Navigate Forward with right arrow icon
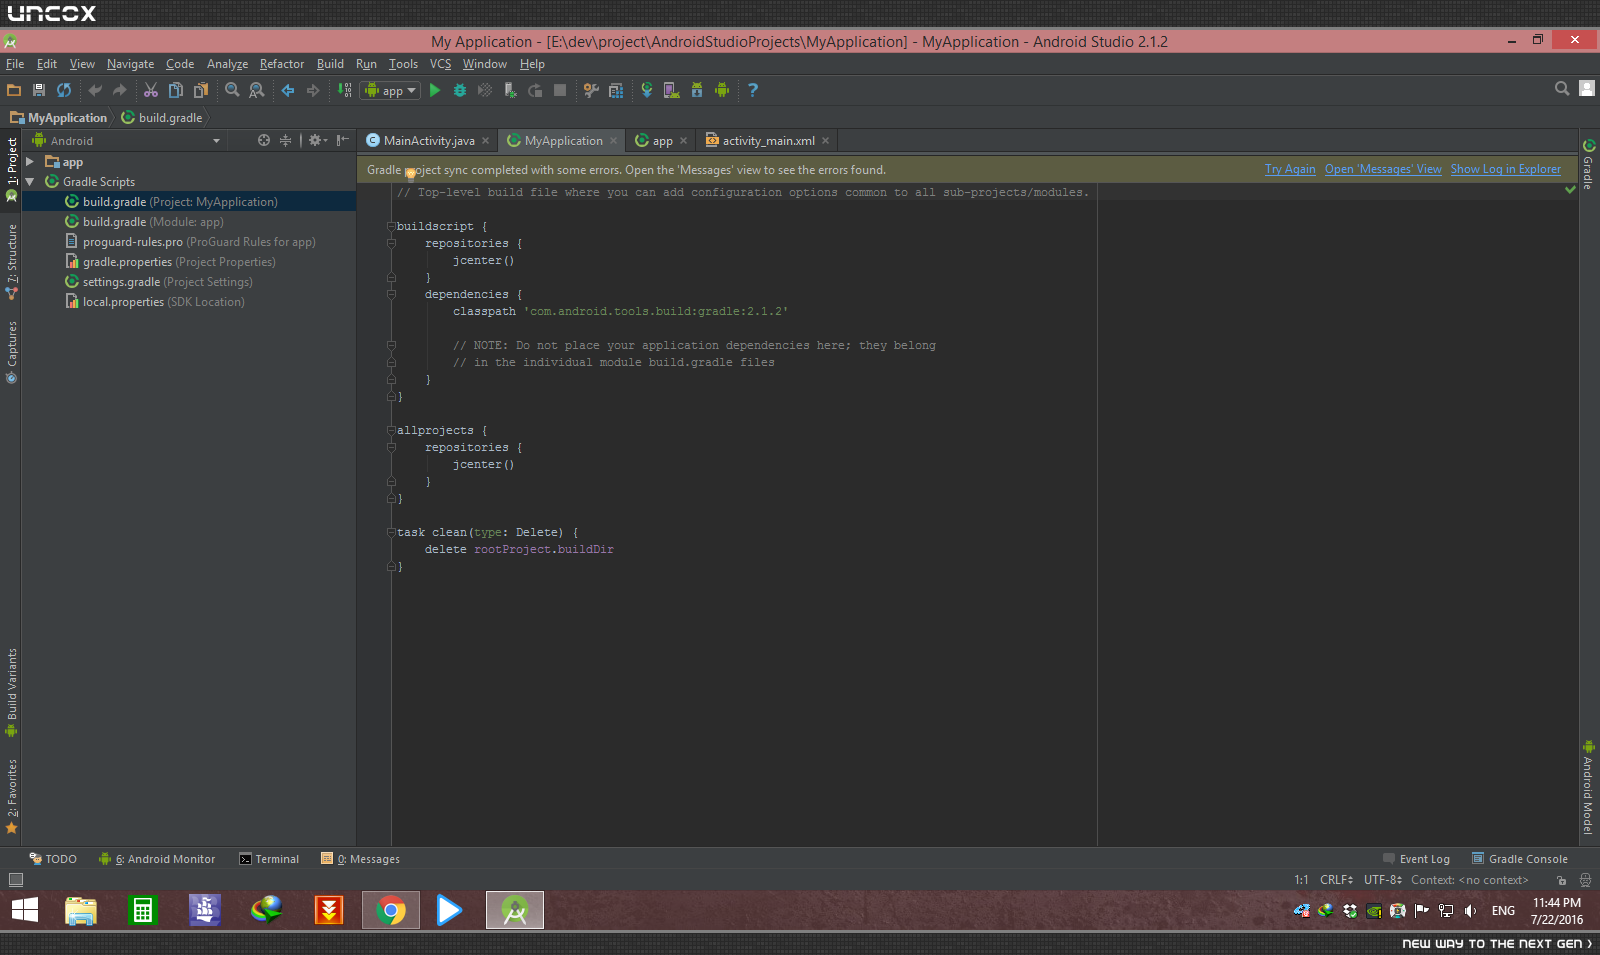Image resolution: width=1600 pixels, height=955 pixels. 313,90
